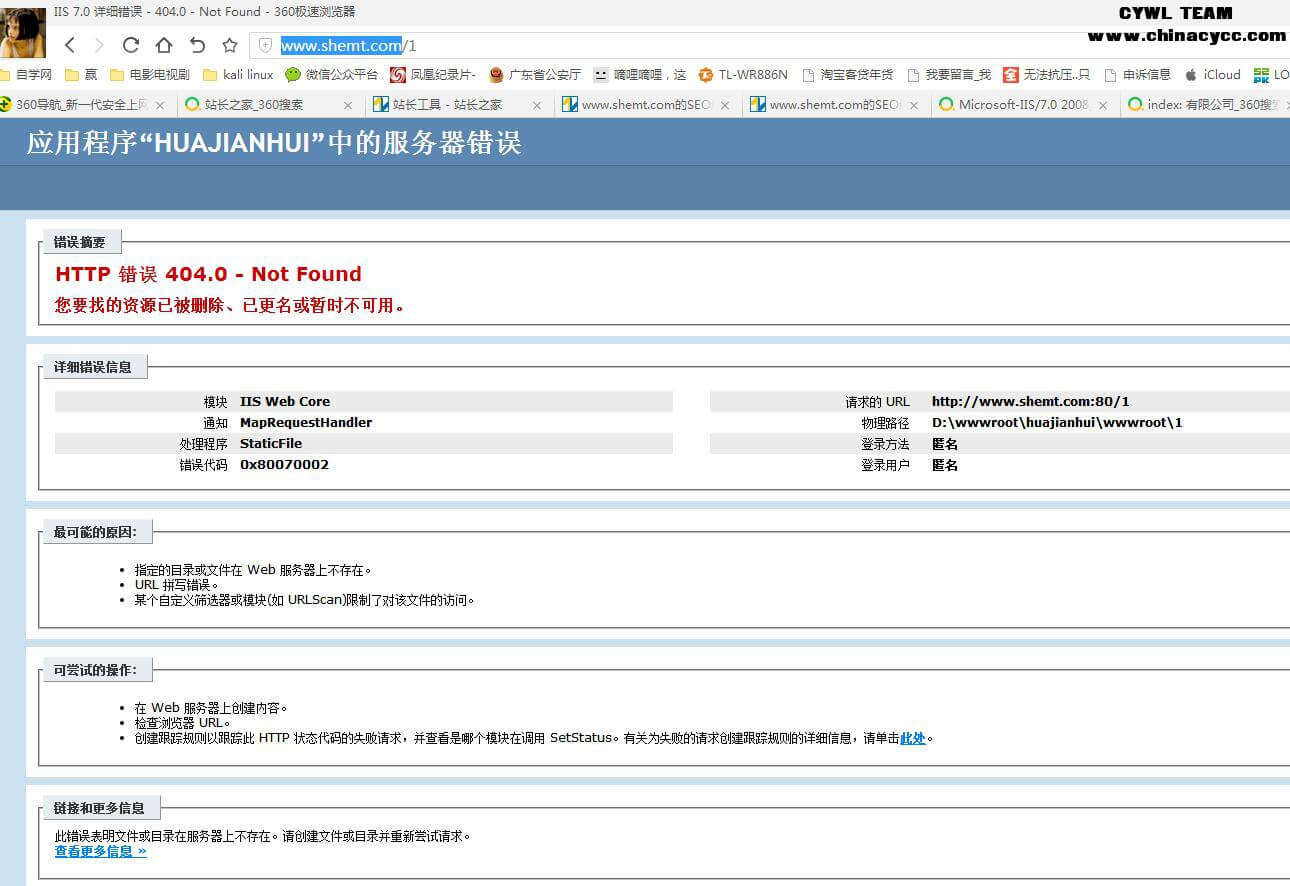Switch to the Microsoft-IIS/7.0 tab
This screenshot has height=886, width=1290.
(x=1022, y=105)
